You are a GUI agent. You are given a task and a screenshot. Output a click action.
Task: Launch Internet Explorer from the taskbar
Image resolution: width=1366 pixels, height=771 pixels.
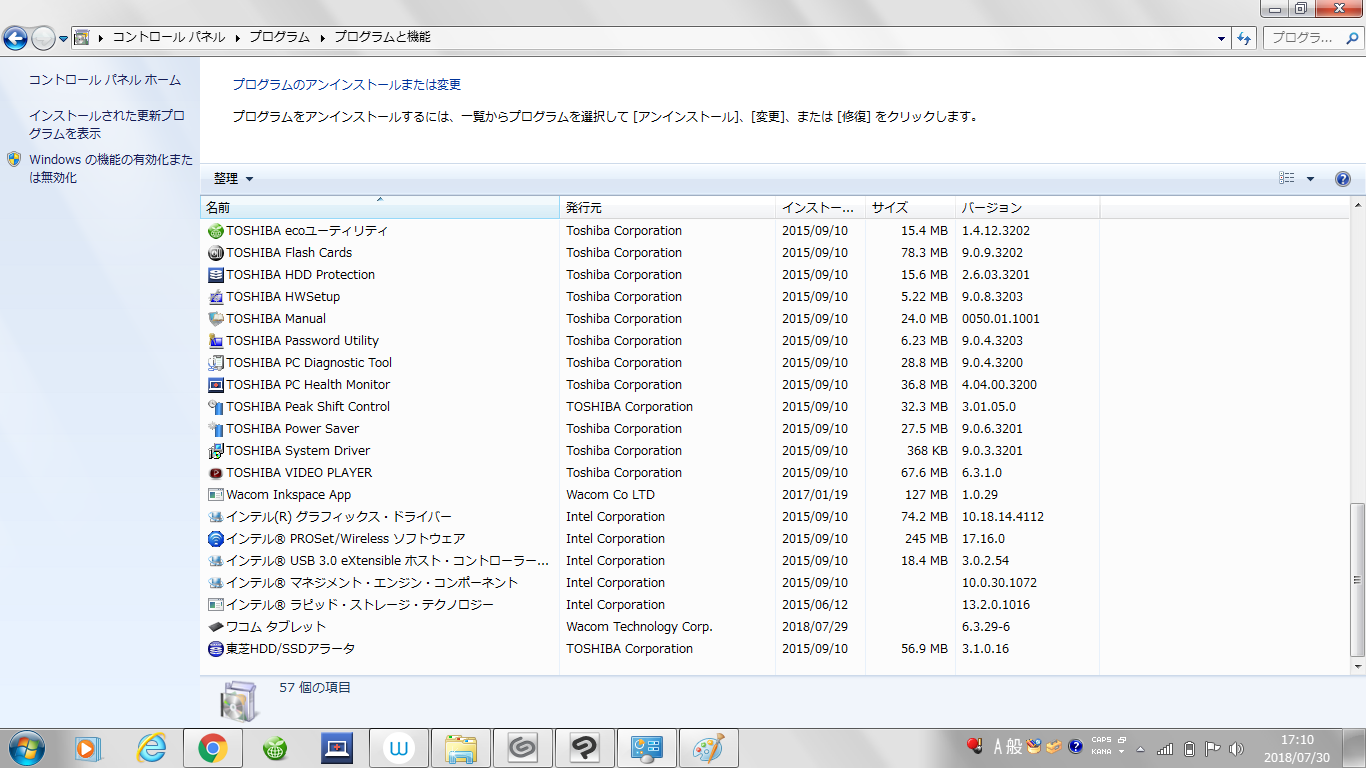tap(151, 748)
